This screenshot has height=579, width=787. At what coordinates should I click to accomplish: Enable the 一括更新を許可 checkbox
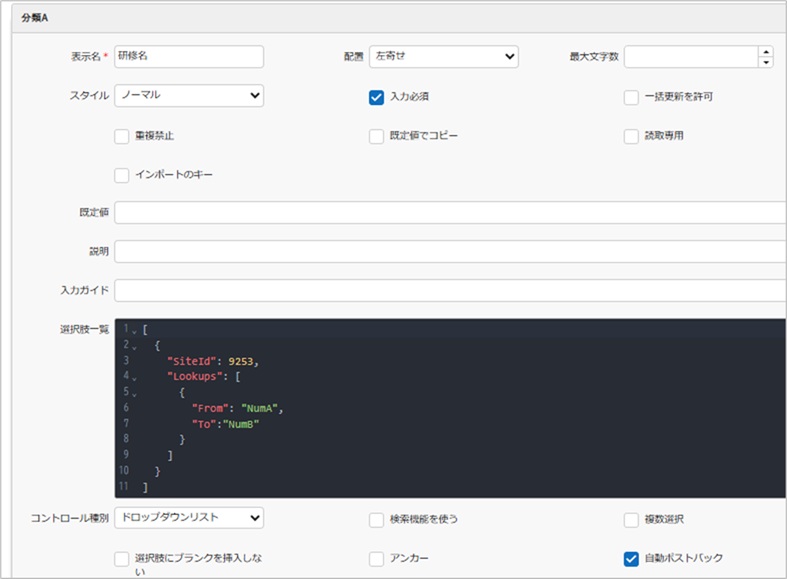(631, 97)
